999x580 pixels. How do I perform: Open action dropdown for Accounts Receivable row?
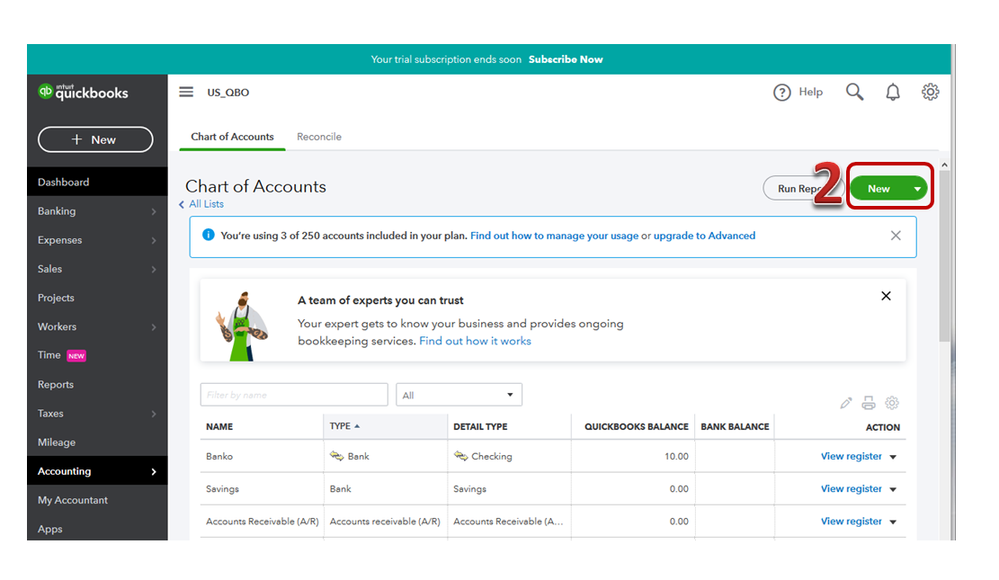(x=893, y=522)
